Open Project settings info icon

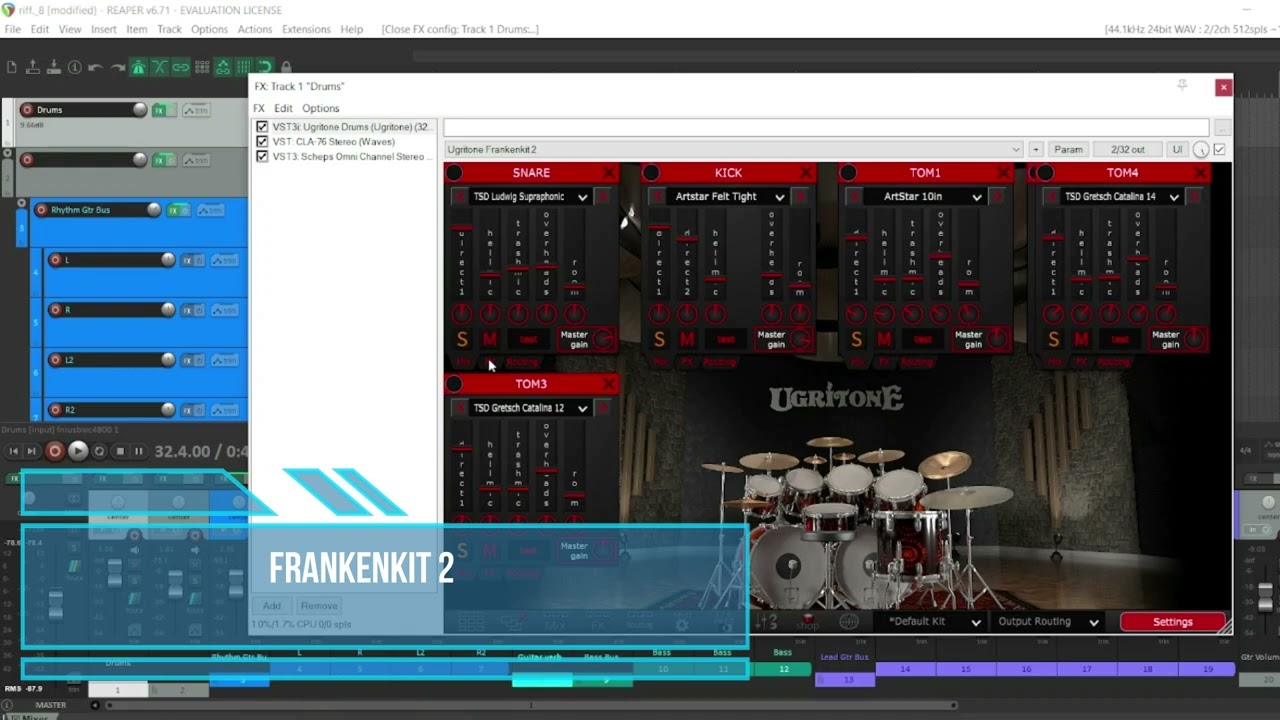pyautogui.click(x=74, y=67)
